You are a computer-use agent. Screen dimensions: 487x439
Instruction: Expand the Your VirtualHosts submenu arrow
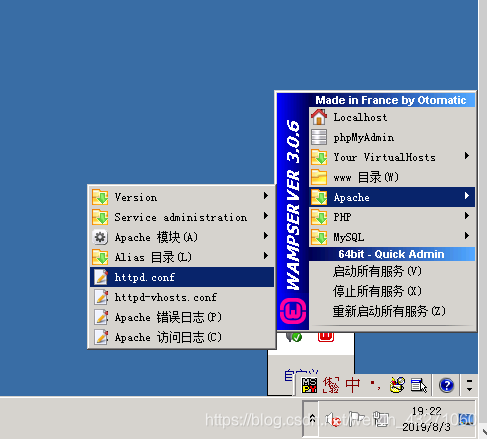467,156
